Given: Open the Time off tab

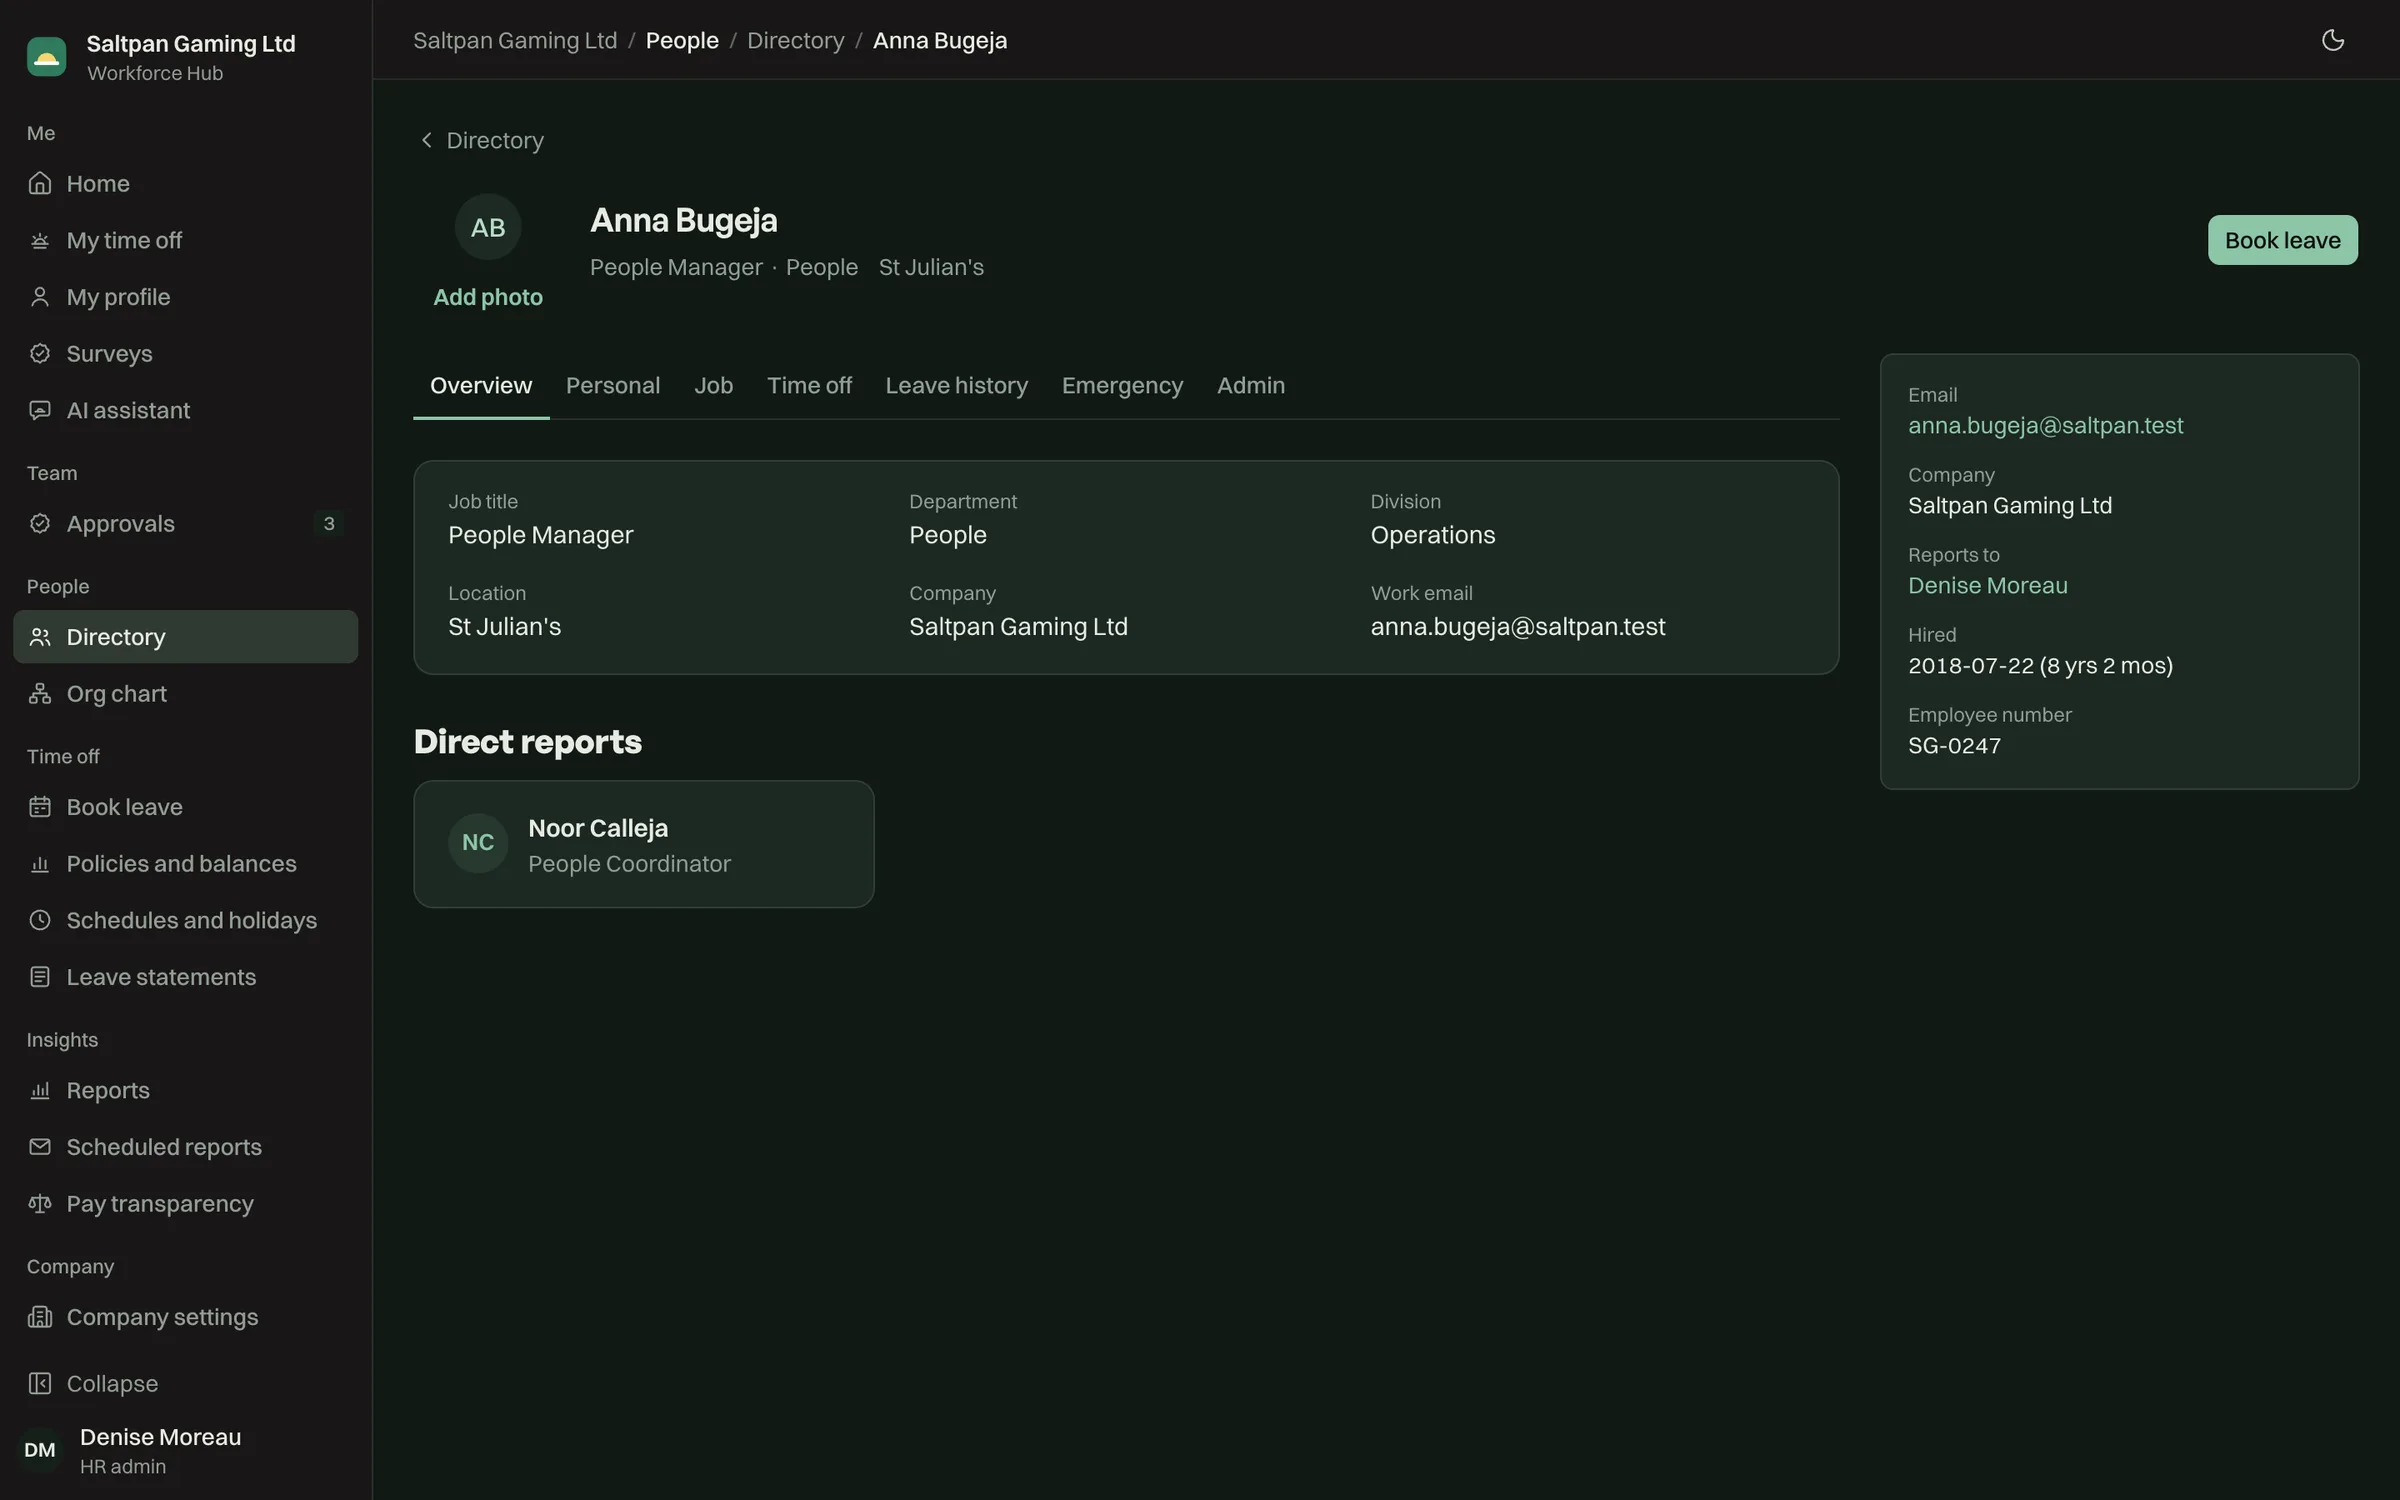Looking at the screenshot, I should (809, 385).
